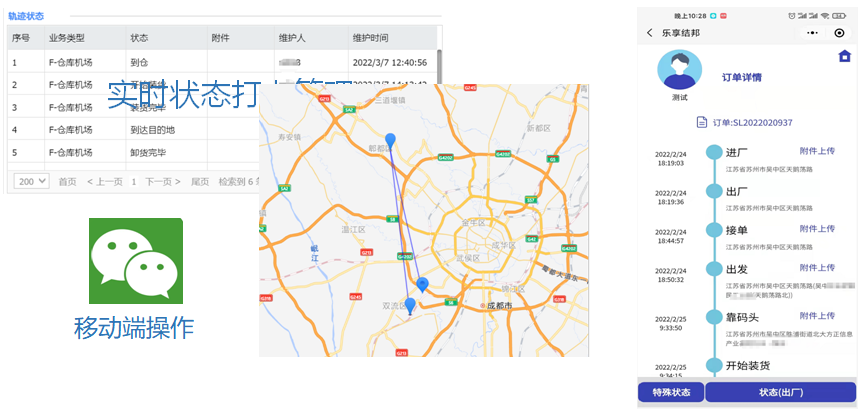Go to 上一页 in table pagination

point(105,181)
